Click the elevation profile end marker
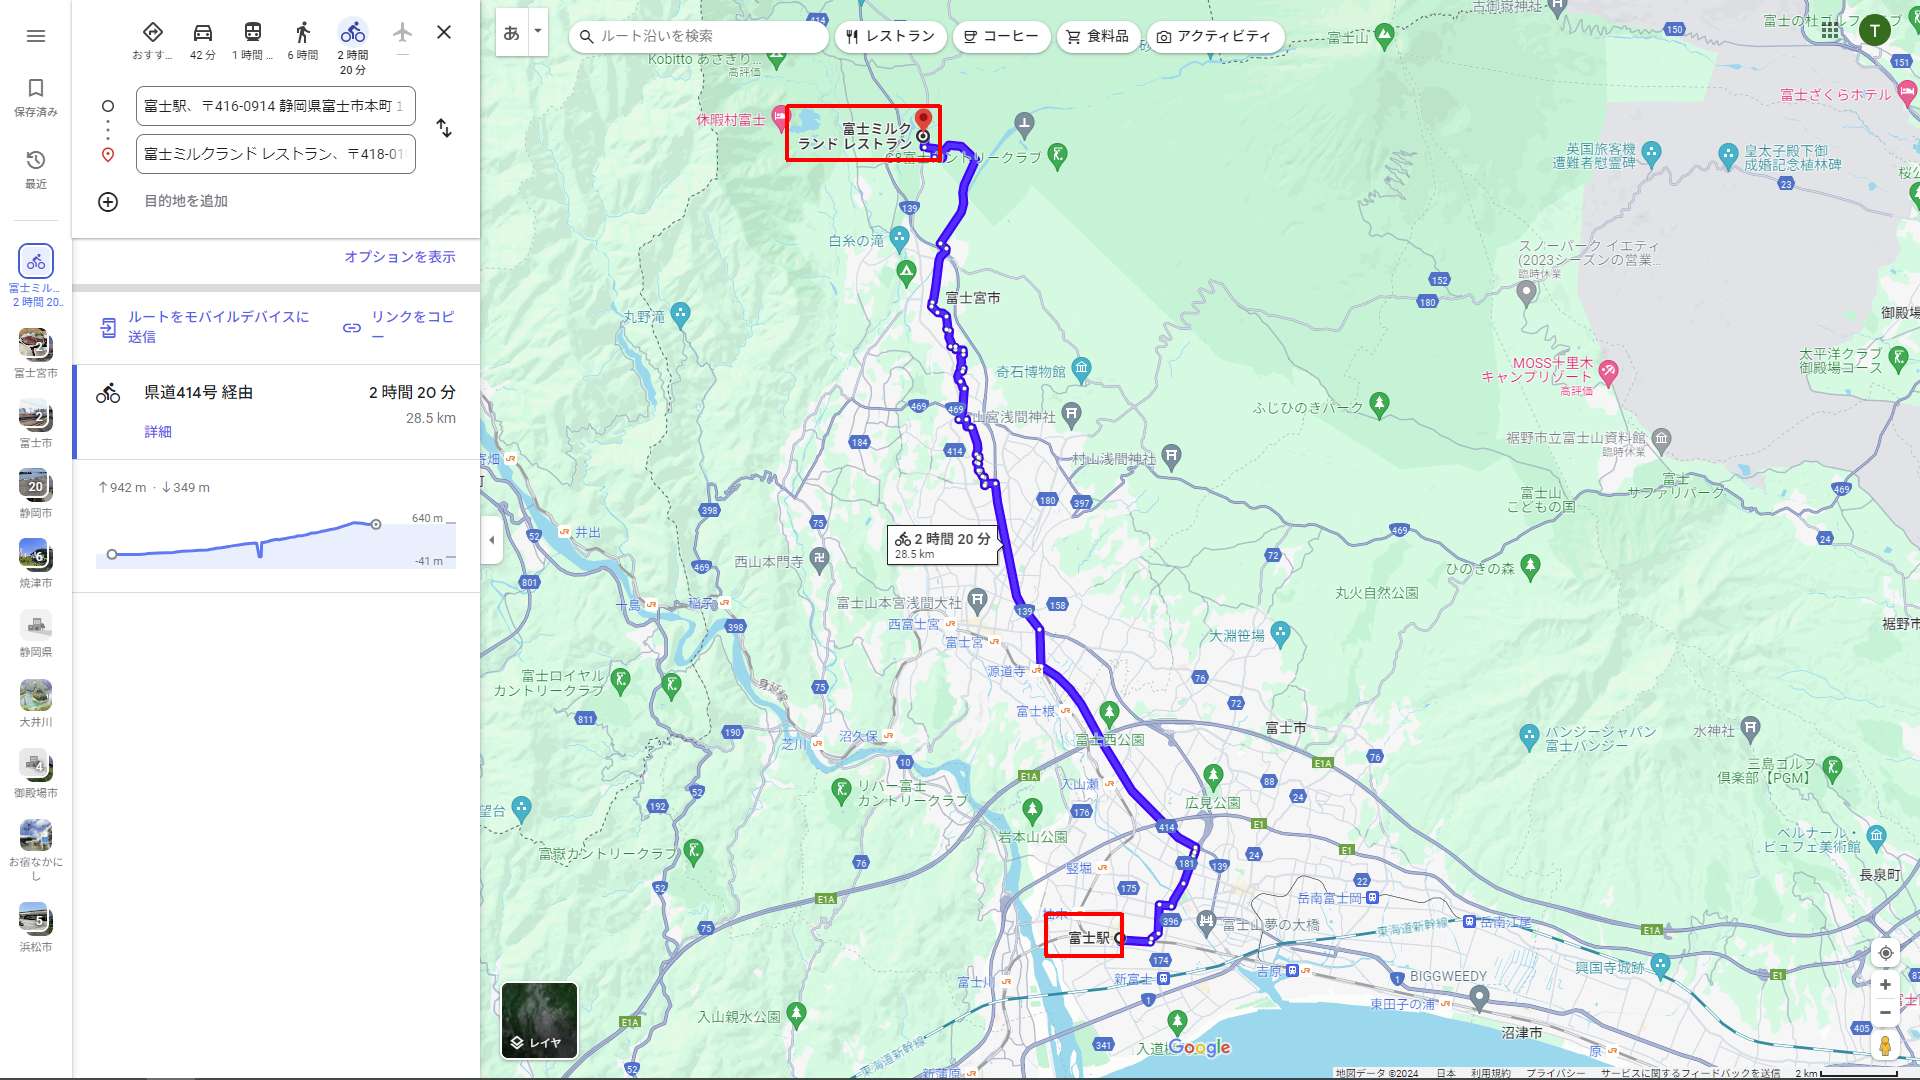1920x1080 pixels. [x=376, y=524]
